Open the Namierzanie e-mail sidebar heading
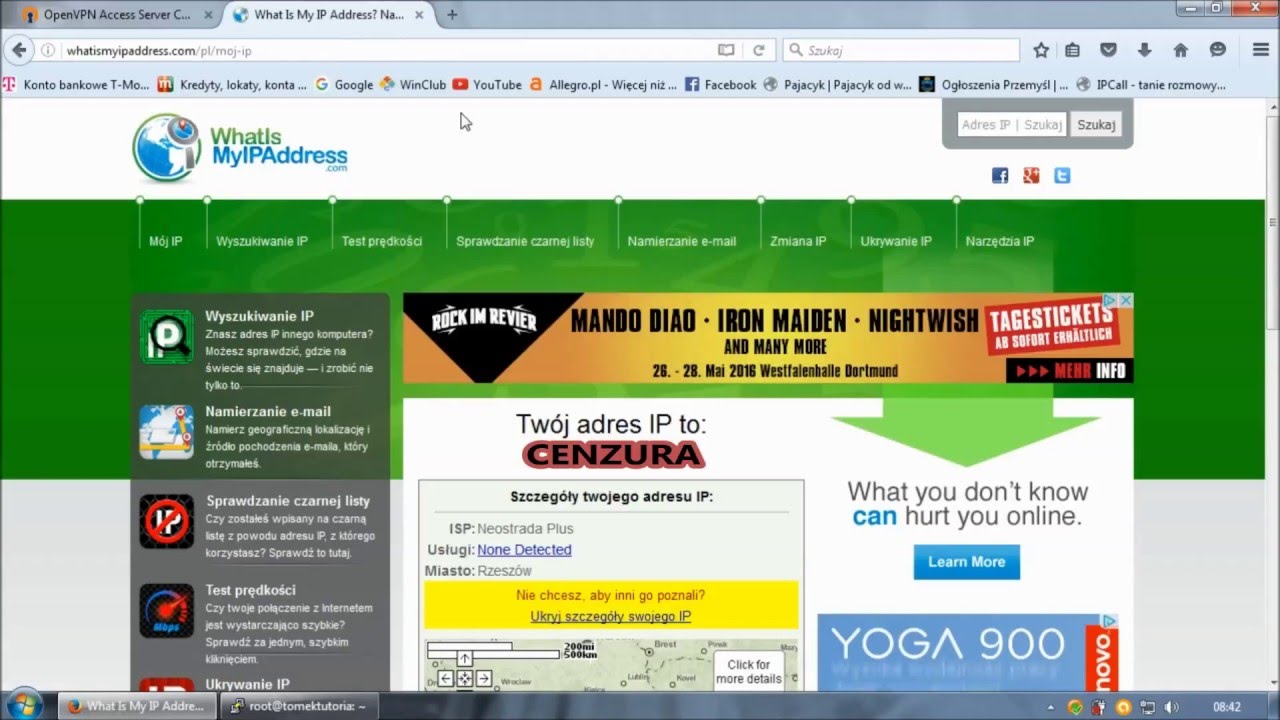This screenshot has width=1280, height=720. point(268,411)
